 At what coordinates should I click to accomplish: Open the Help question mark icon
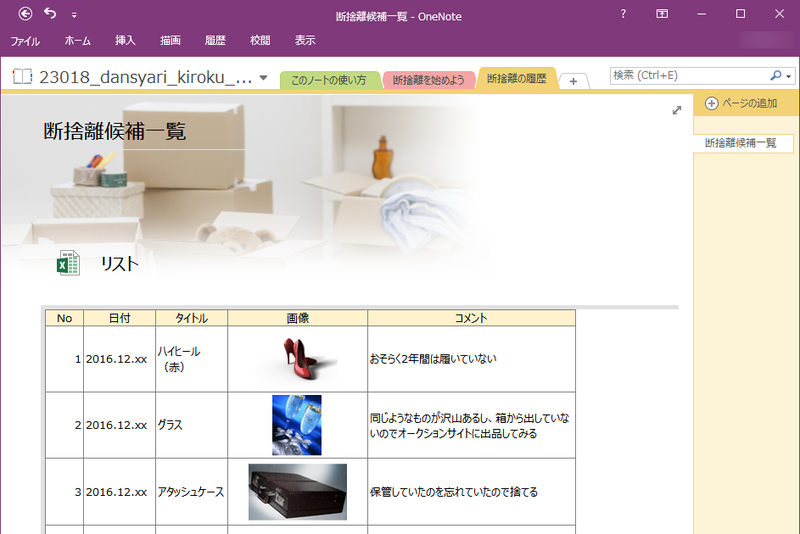click(x=623, y=14)
